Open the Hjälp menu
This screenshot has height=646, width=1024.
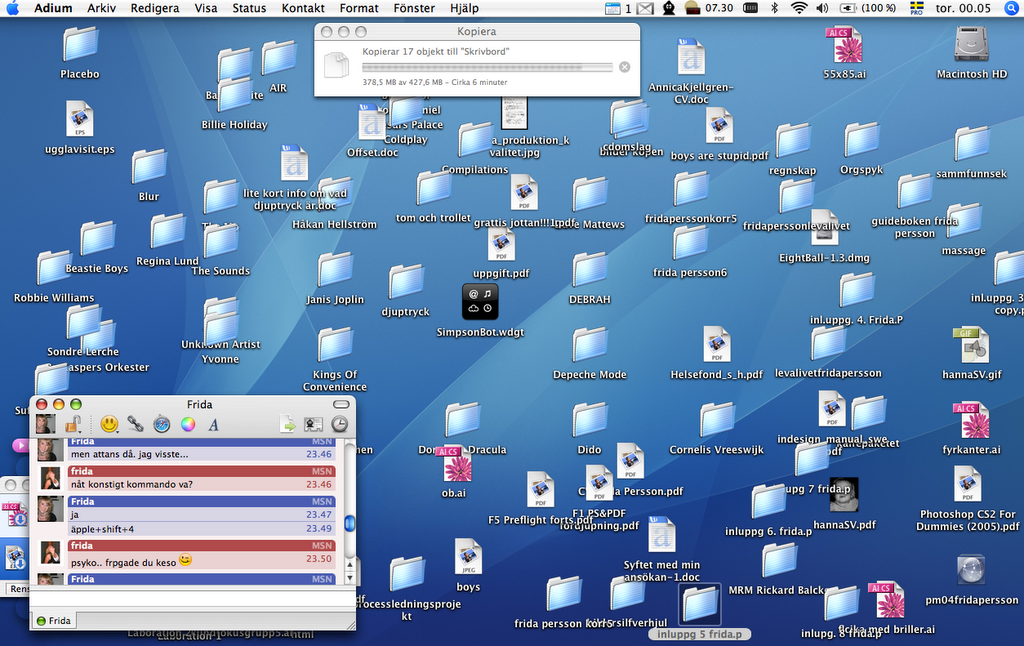click(x=464, y=8)
